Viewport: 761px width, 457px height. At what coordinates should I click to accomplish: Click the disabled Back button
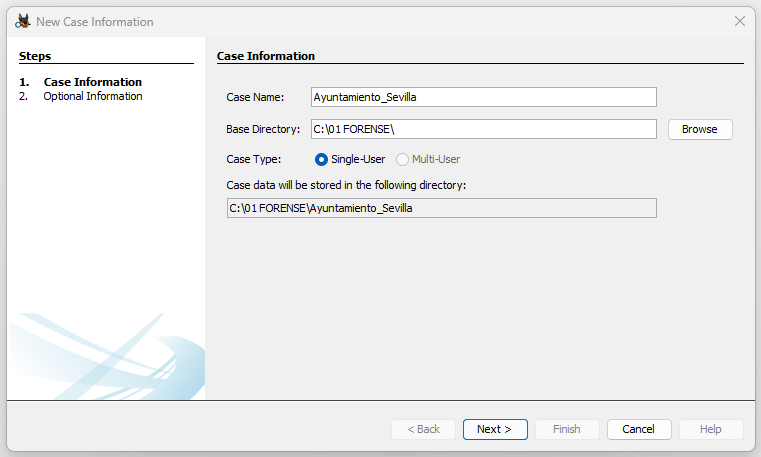tap(423, 429)
